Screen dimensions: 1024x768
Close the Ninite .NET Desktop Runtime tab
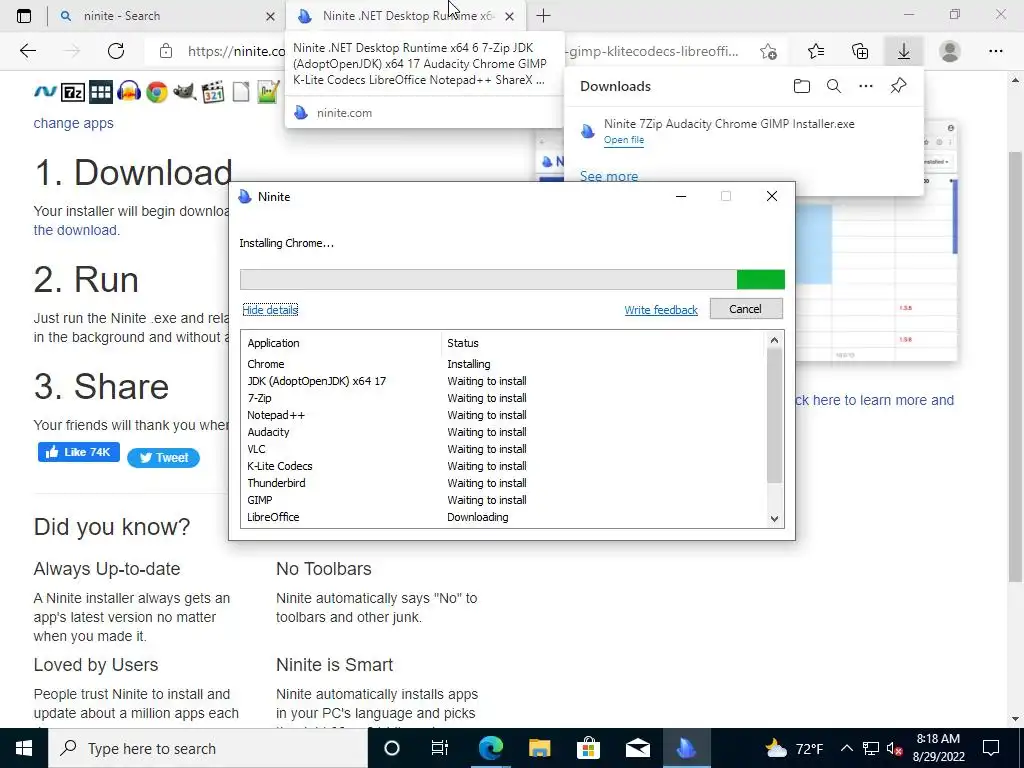(x=510, y=16)
